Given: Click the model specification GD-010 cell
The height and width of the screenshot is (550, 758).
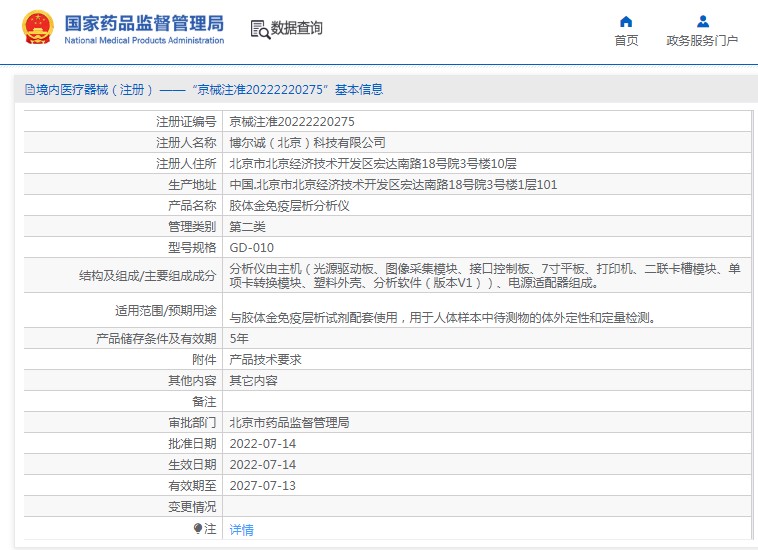Looking at the screenshot, I should (251, 247).
